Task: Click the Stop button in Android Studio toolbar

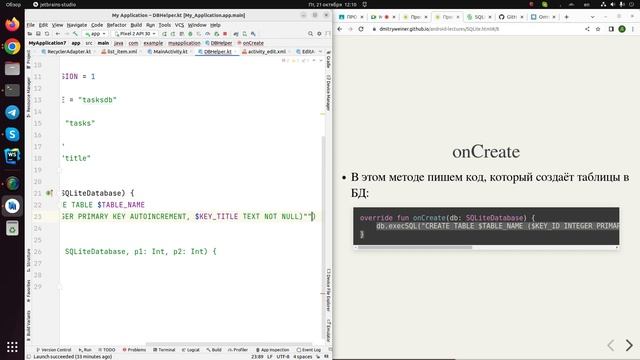Action: (x=225, y=34)
